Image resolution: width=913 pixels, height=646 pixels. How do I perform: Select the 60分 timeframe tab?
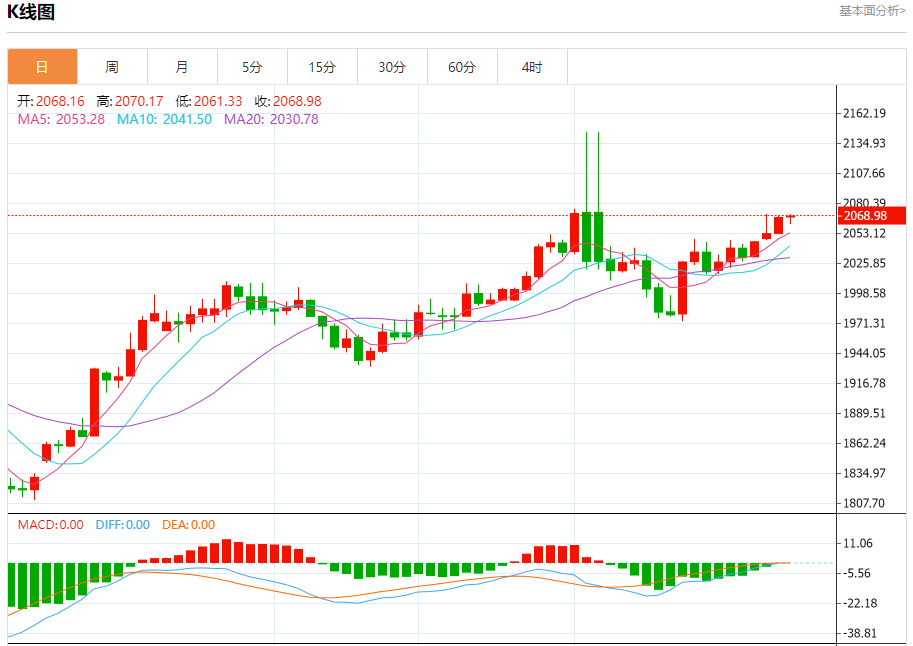pos(462,67)
